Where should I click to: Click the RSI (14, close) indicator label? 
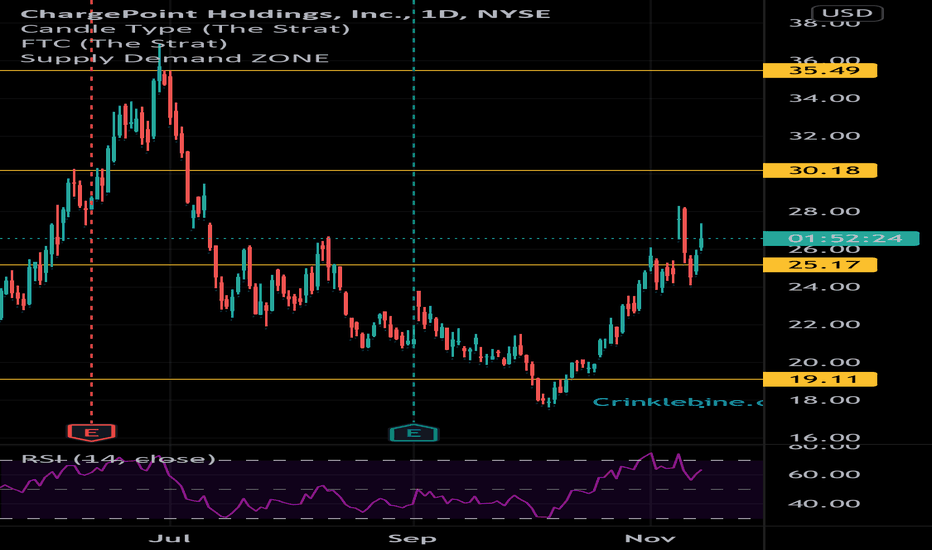pos(118,459)
